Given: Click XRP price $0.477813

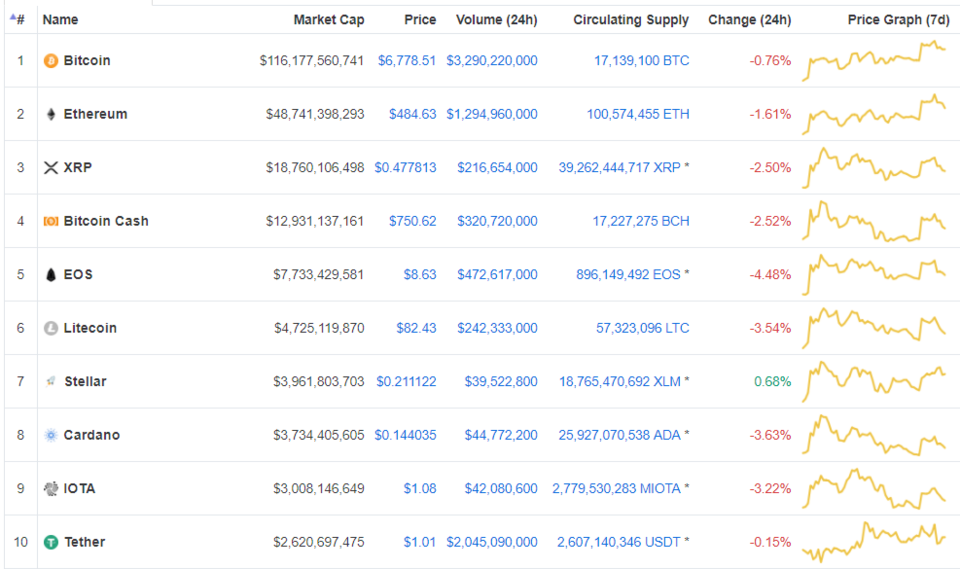Looking at the screenshot, I should [x=405, y=168].
